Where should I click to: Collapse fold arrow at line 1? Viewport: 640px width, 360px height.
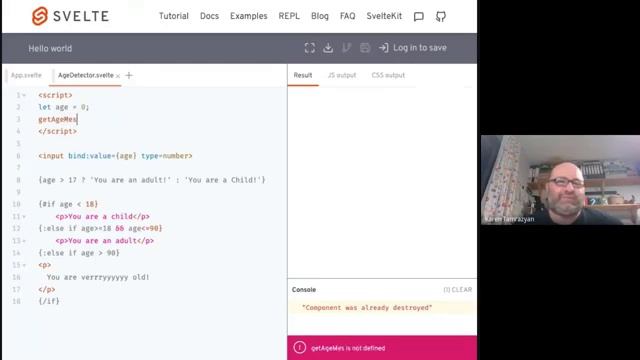pyautogui.click(x=24, y=96)
